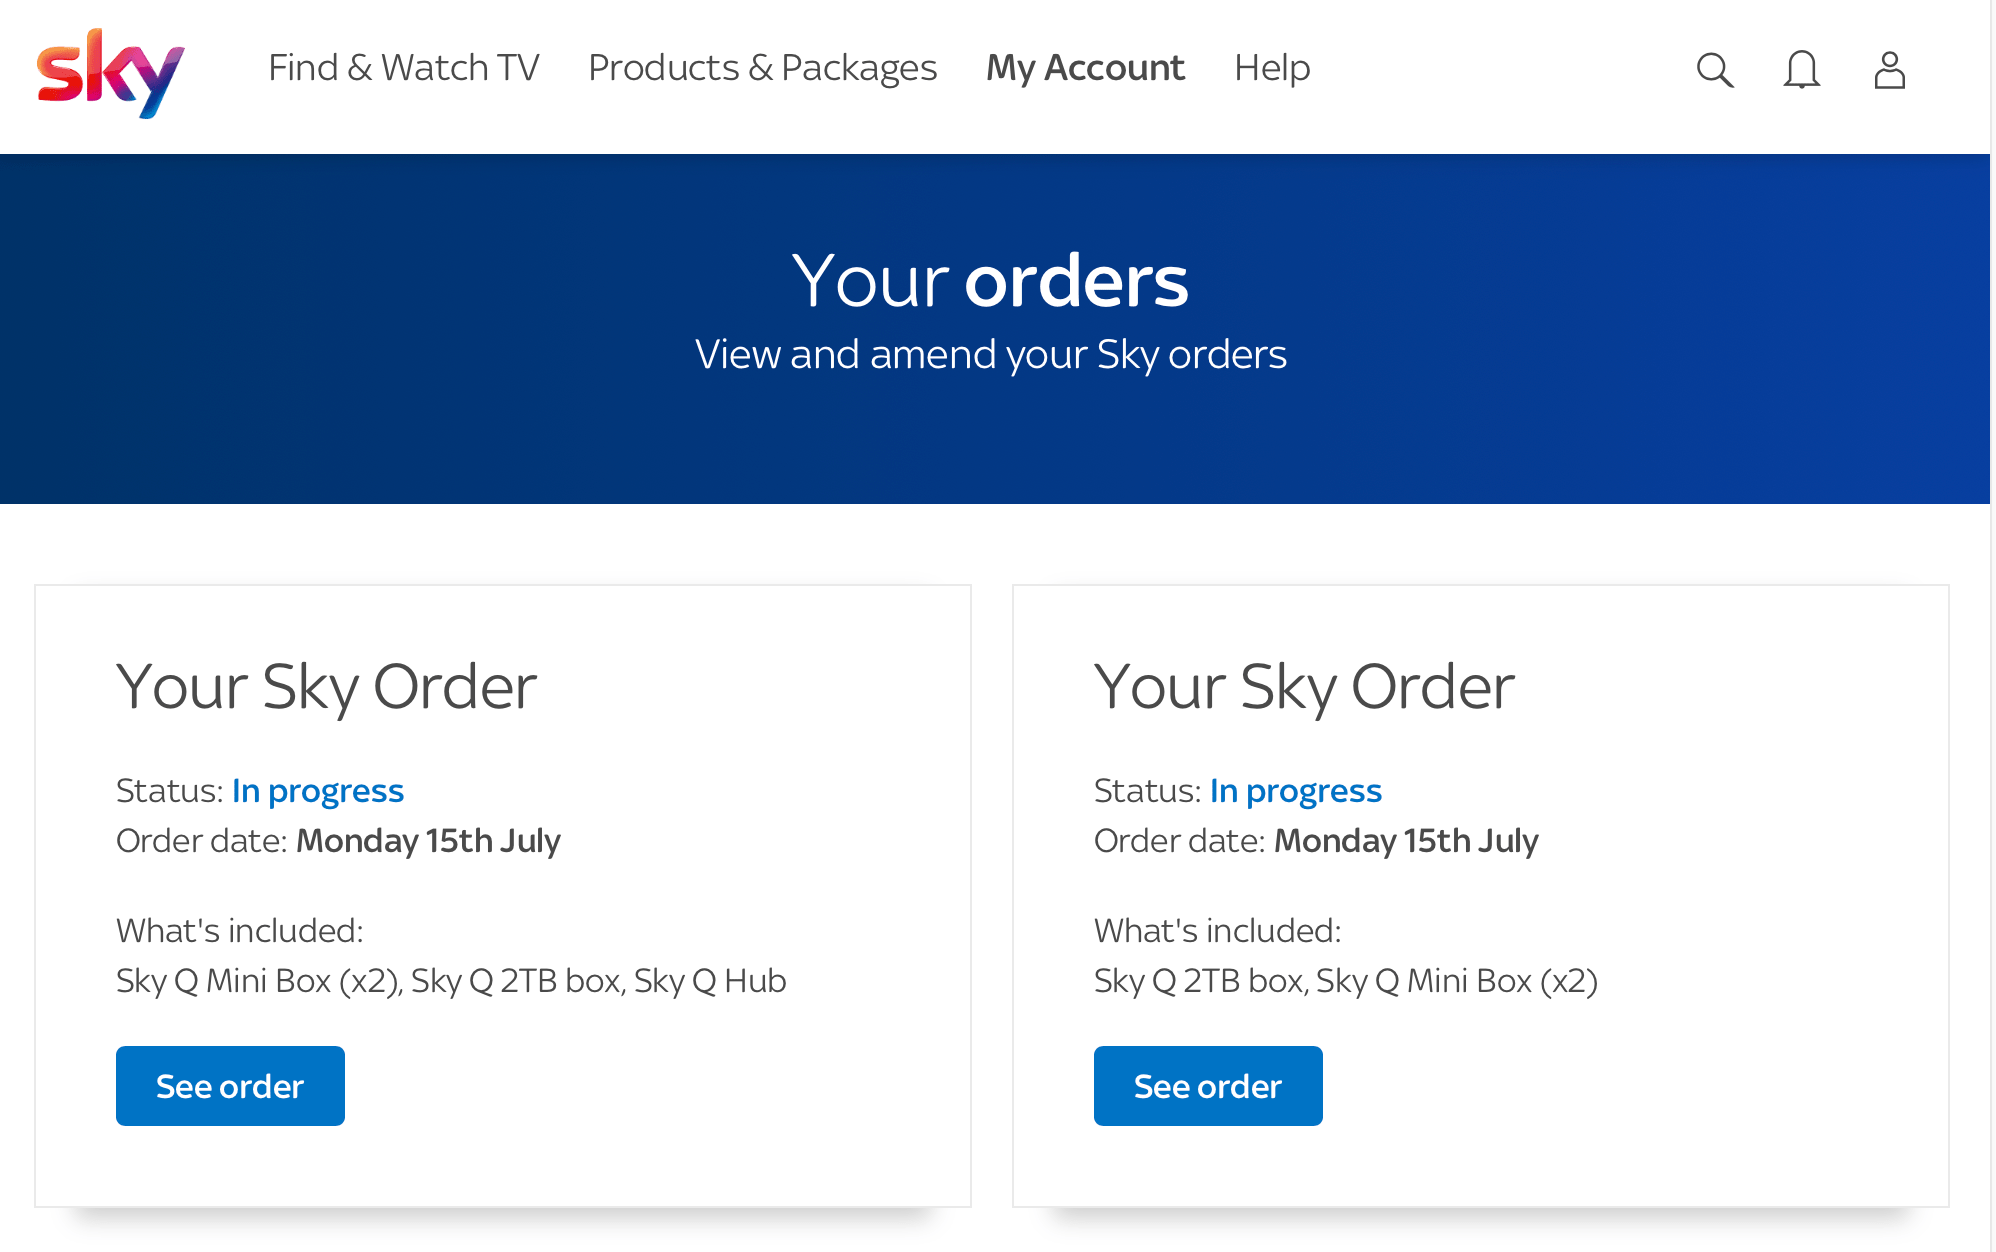Select the Your orders page heading

992,281
